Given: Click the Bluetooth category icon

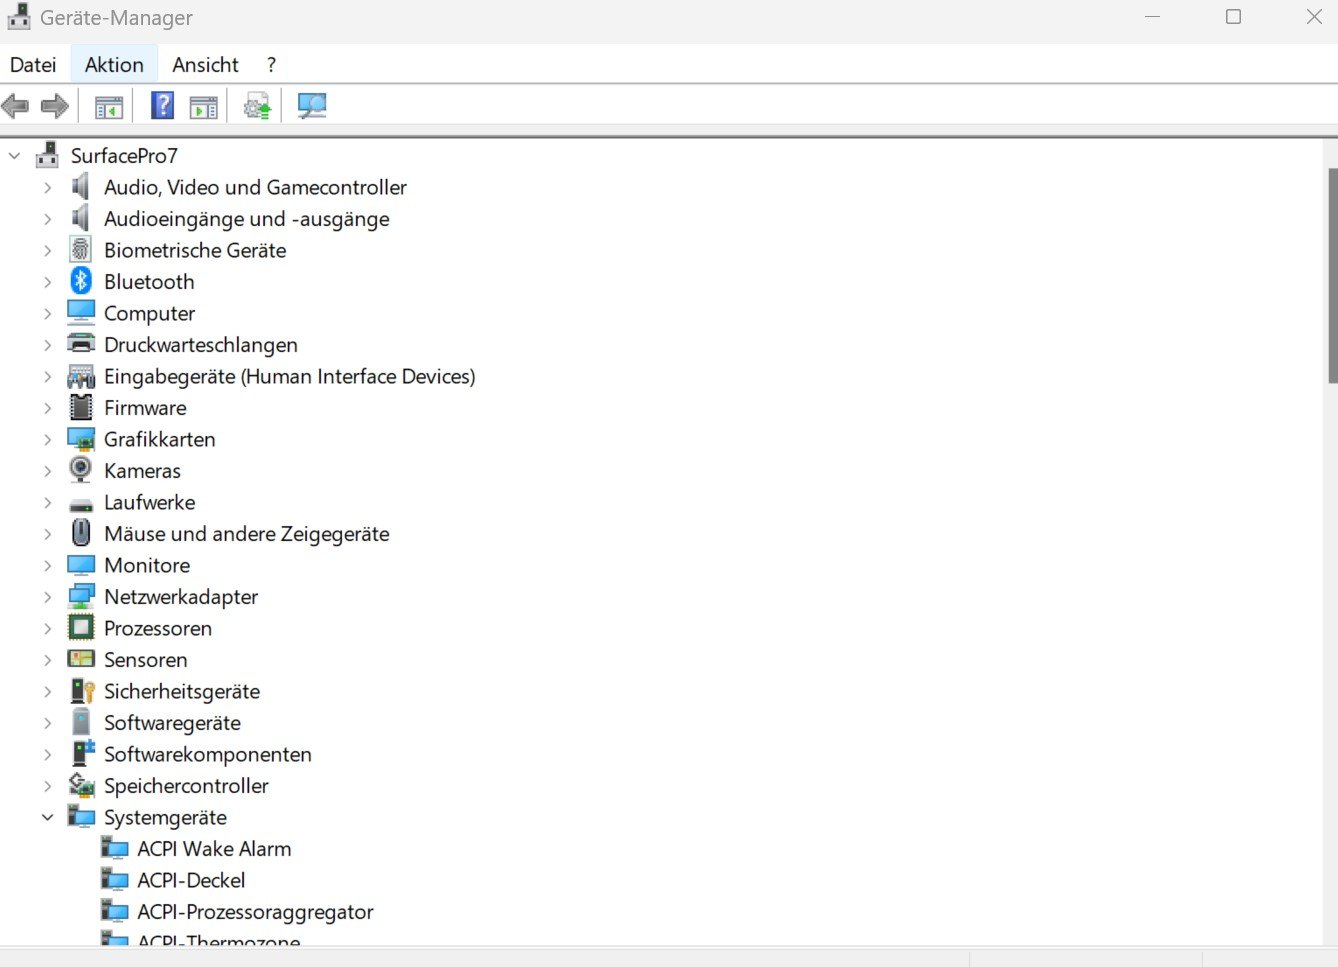Looking at the screenshot, I should coord(81,281).
